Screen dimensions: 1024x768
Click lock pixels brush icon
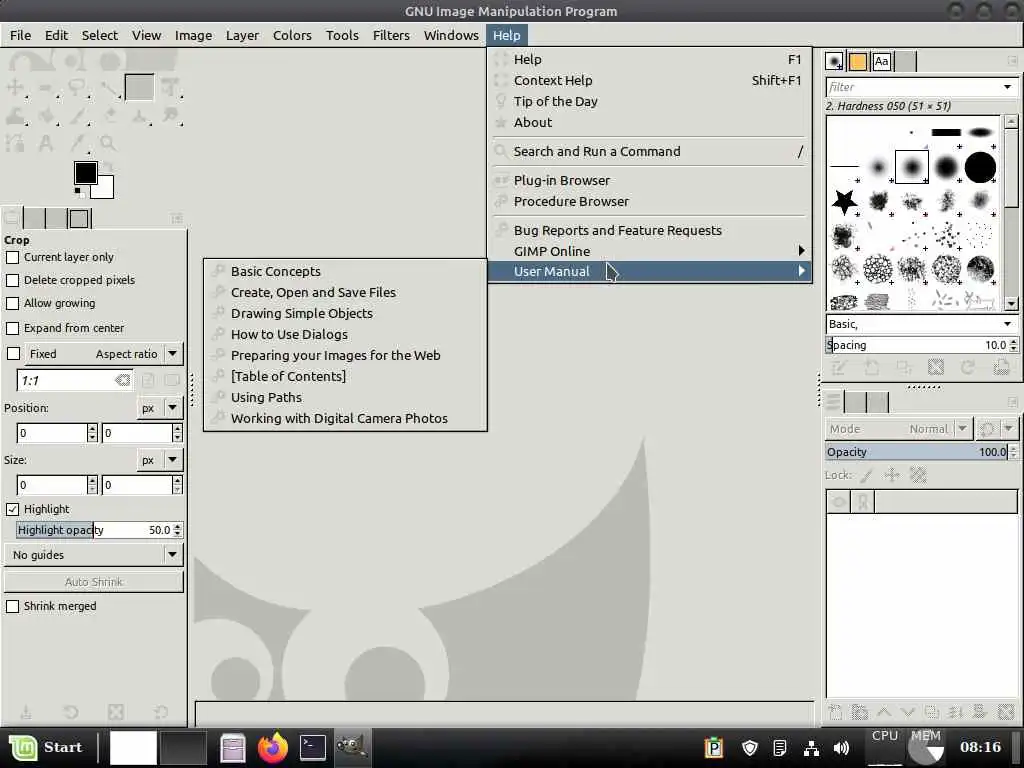866,475
